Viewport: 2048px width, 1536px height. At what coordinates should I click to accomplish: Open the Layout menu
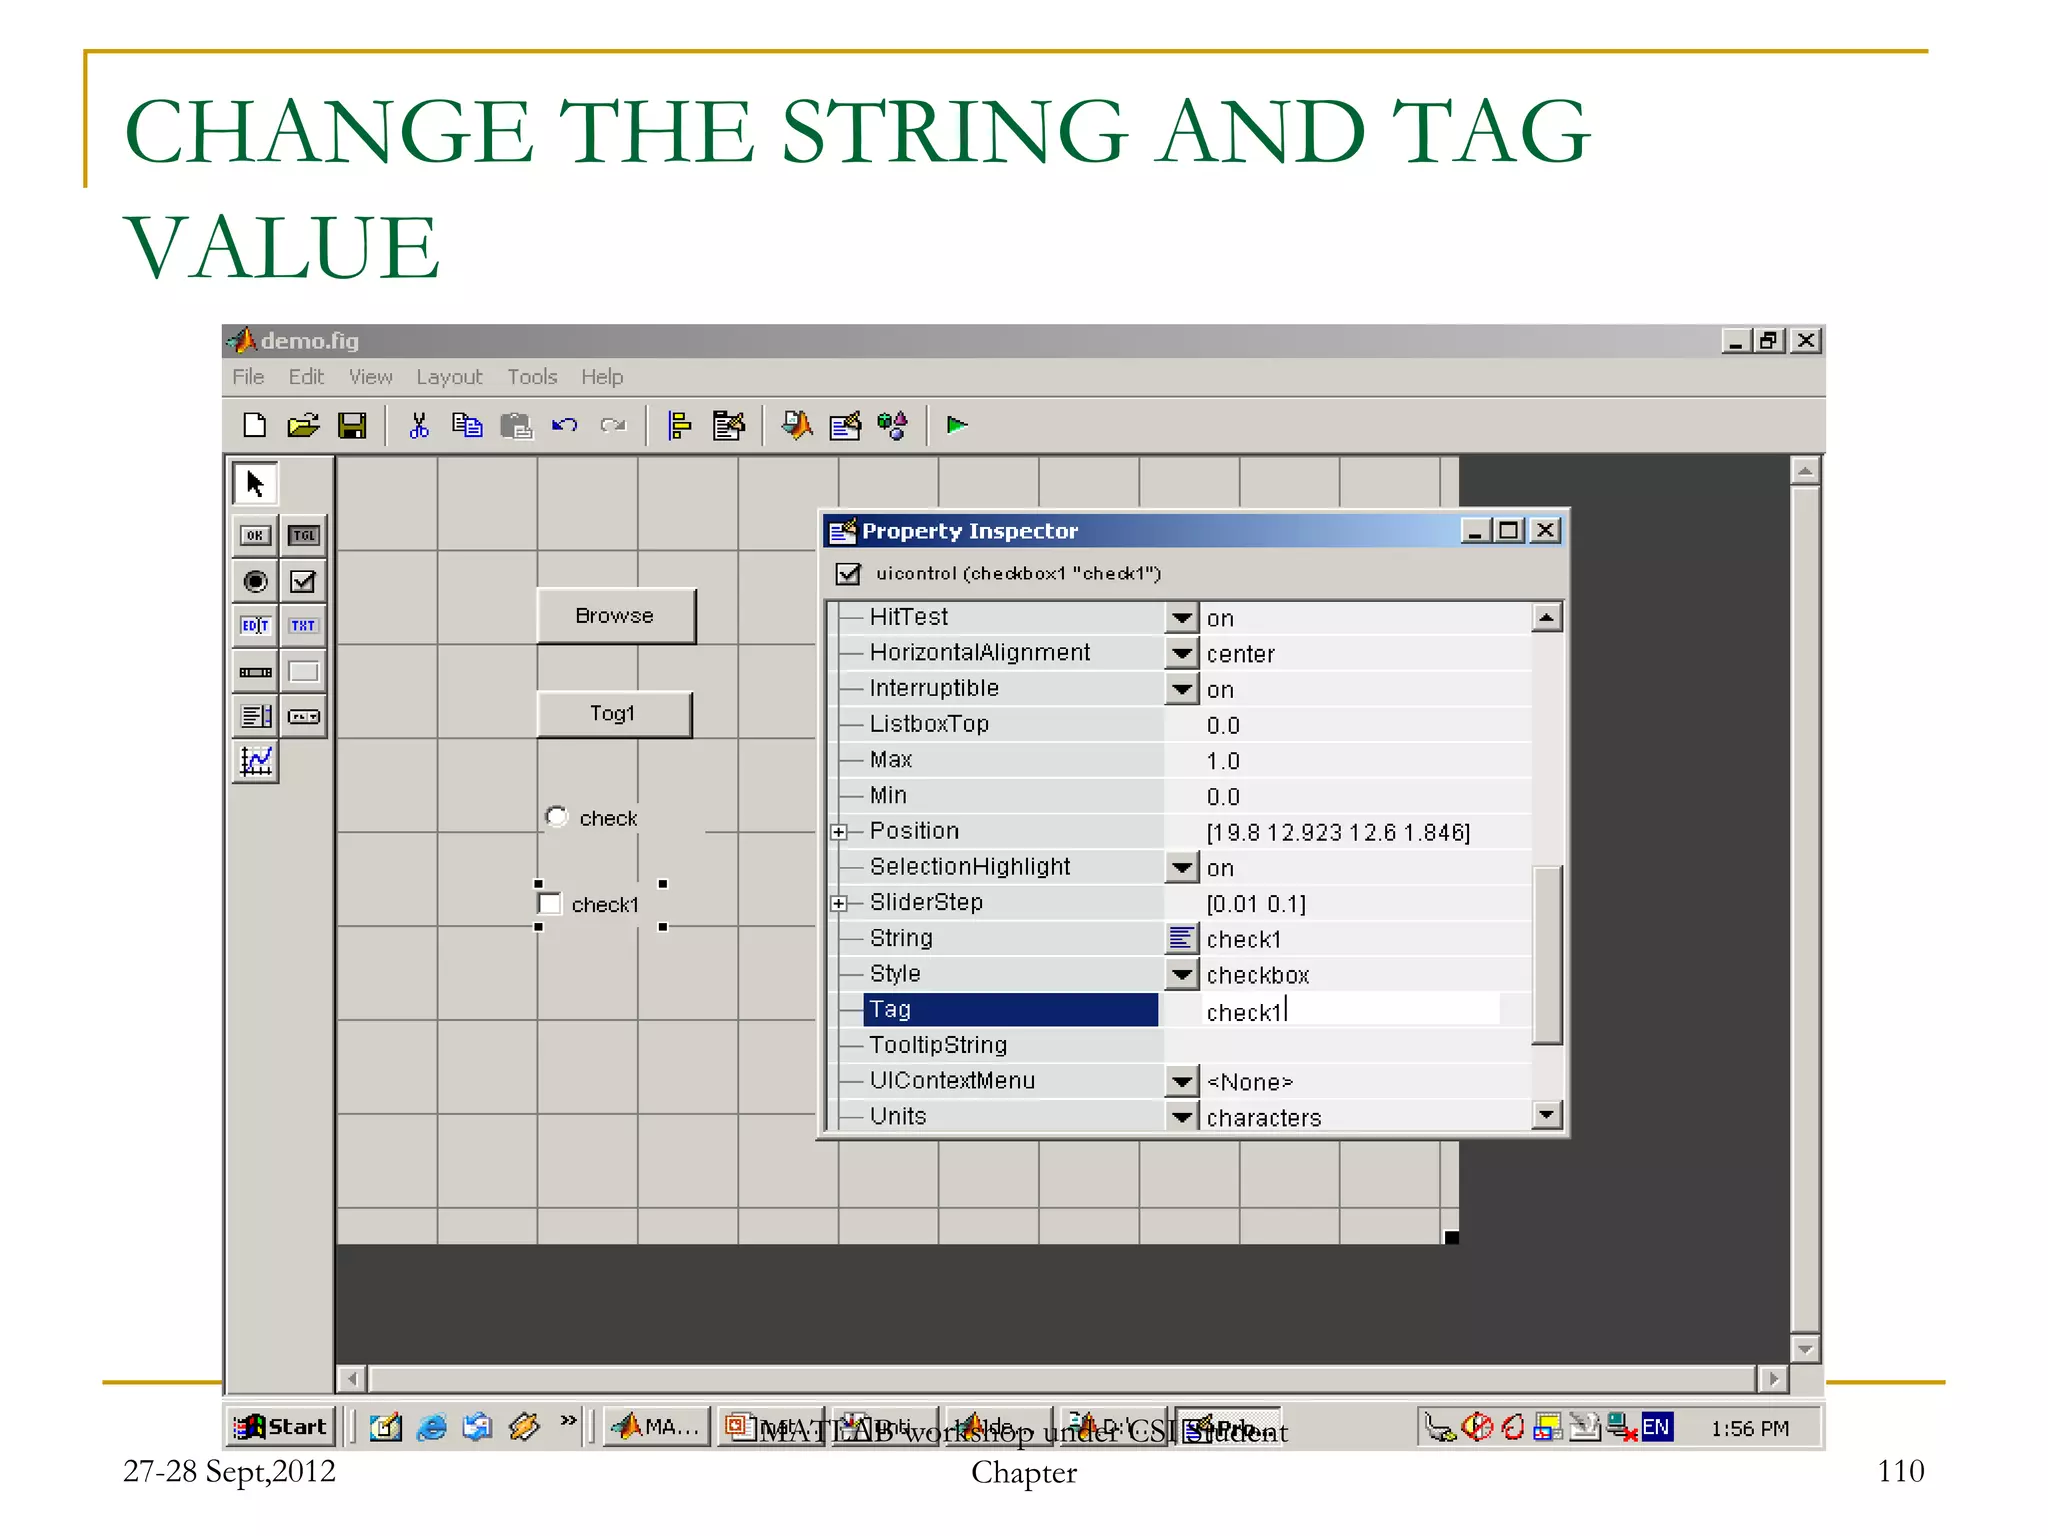tap(449, 377)
